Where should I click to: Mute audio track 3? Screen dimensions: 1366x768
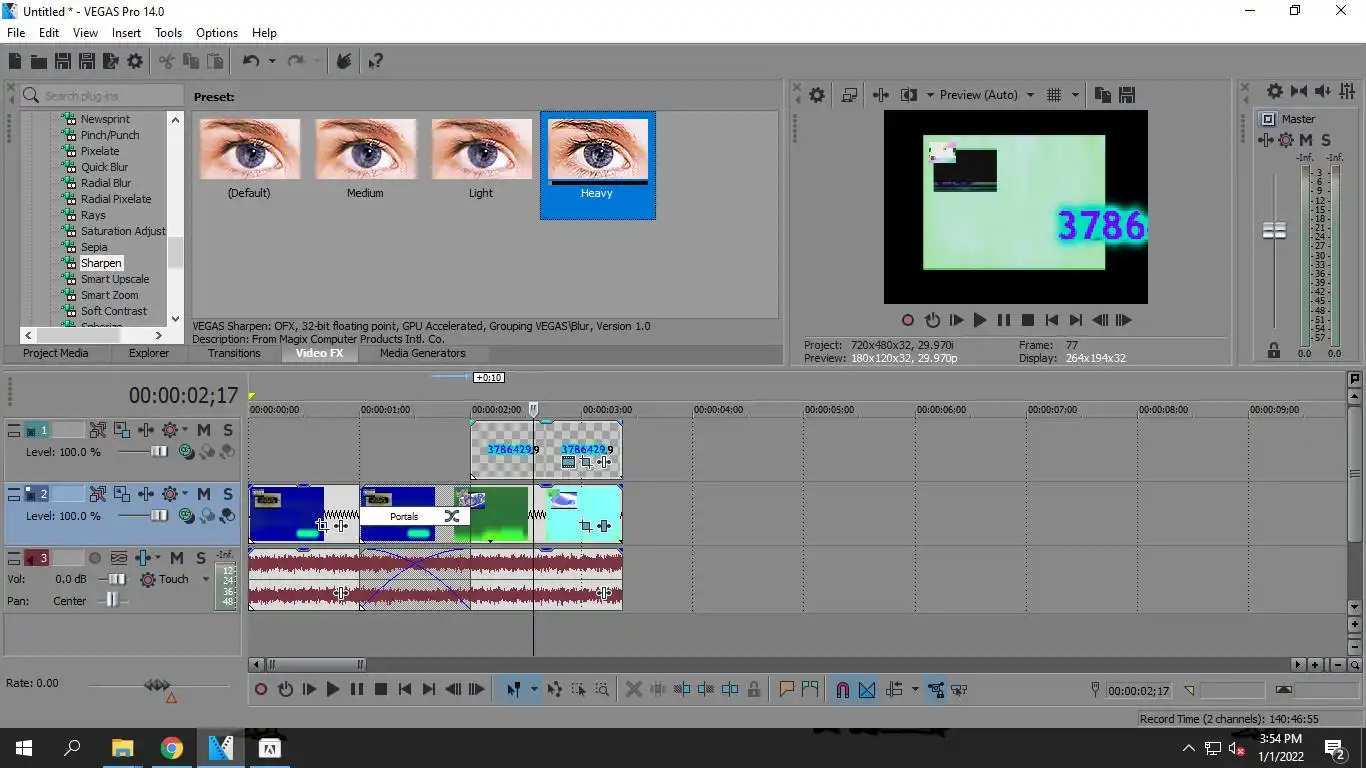click(x=177, y=558)
